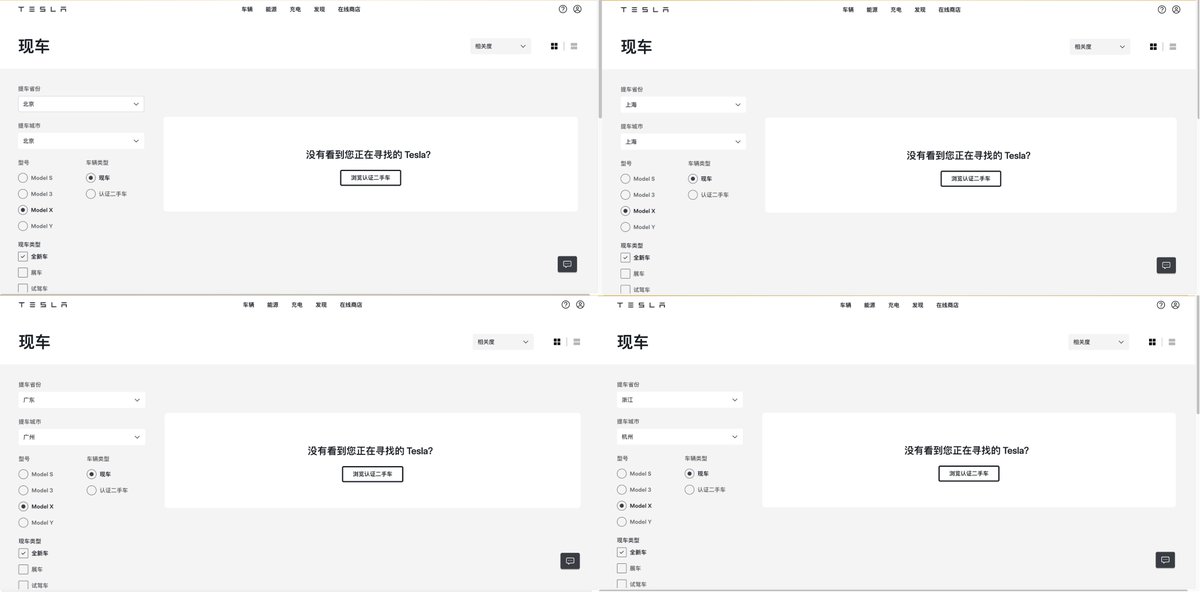
Task: Click the Tesla logo in the Guangzhou window
Action: (x=43, y=304)
